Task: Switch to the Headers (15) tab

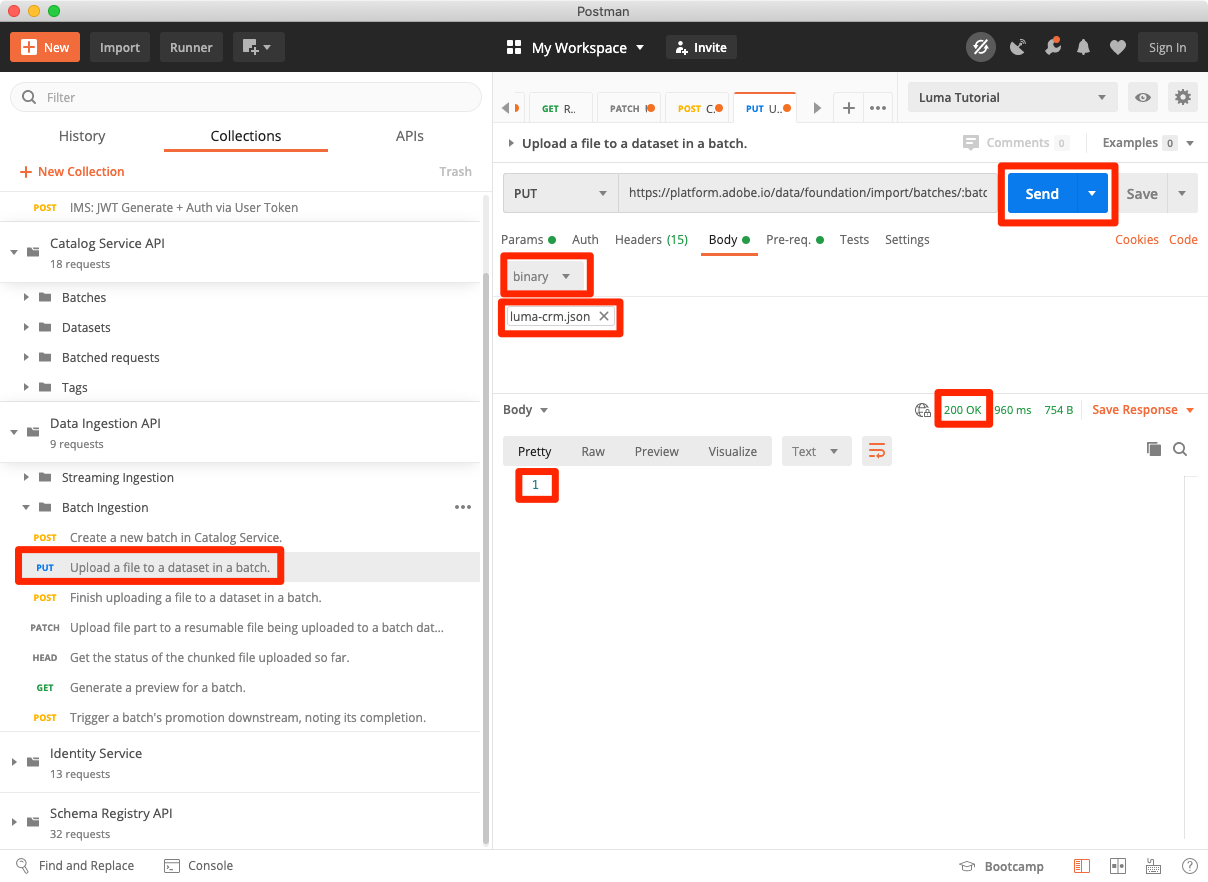Action: point(651,239)
